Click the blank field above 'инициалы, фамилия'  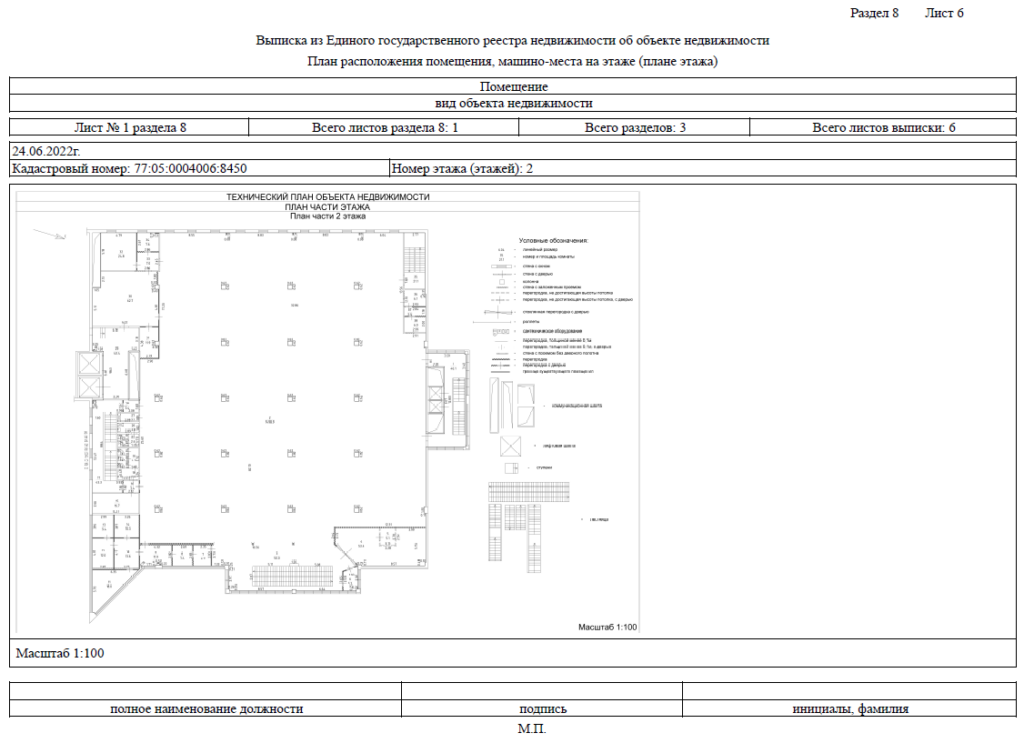(x=849, y=691)
